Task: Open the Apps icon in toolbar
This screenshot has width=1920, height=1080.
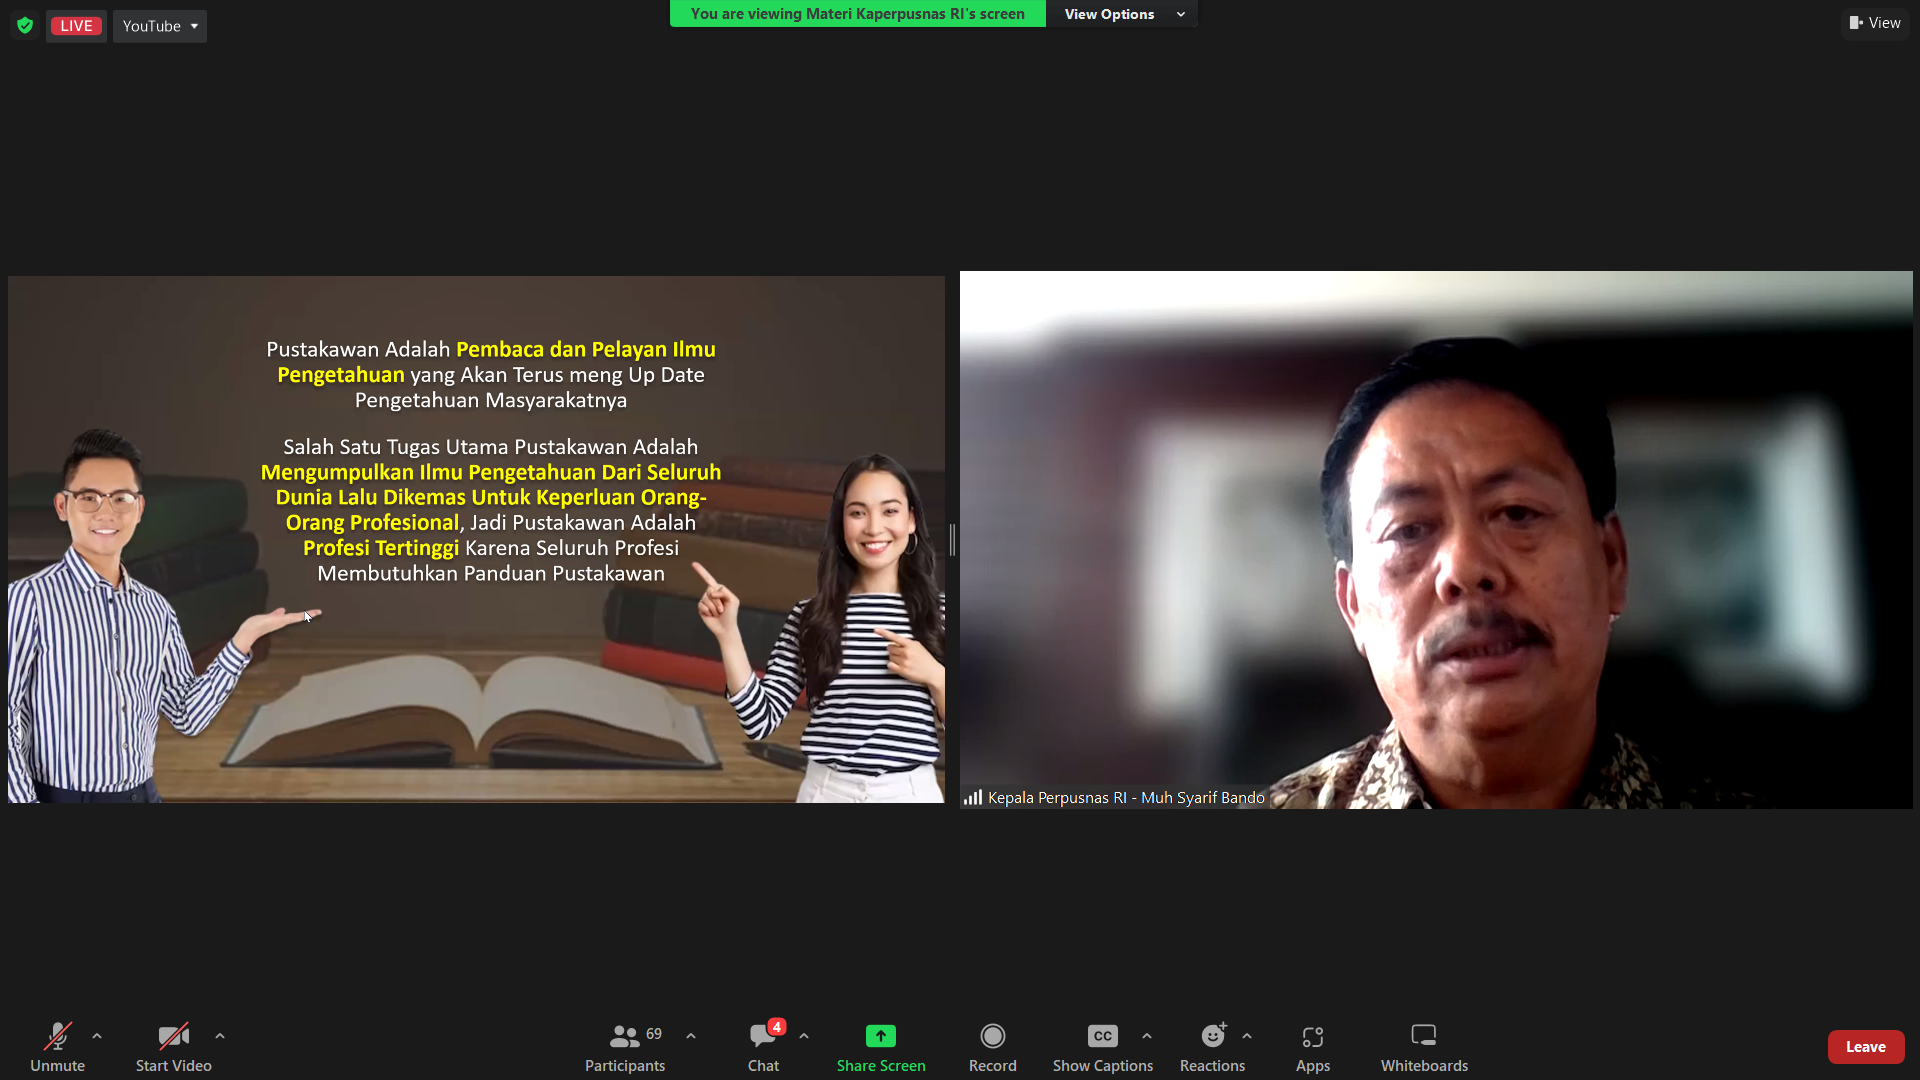Action: point(1313,1036)
